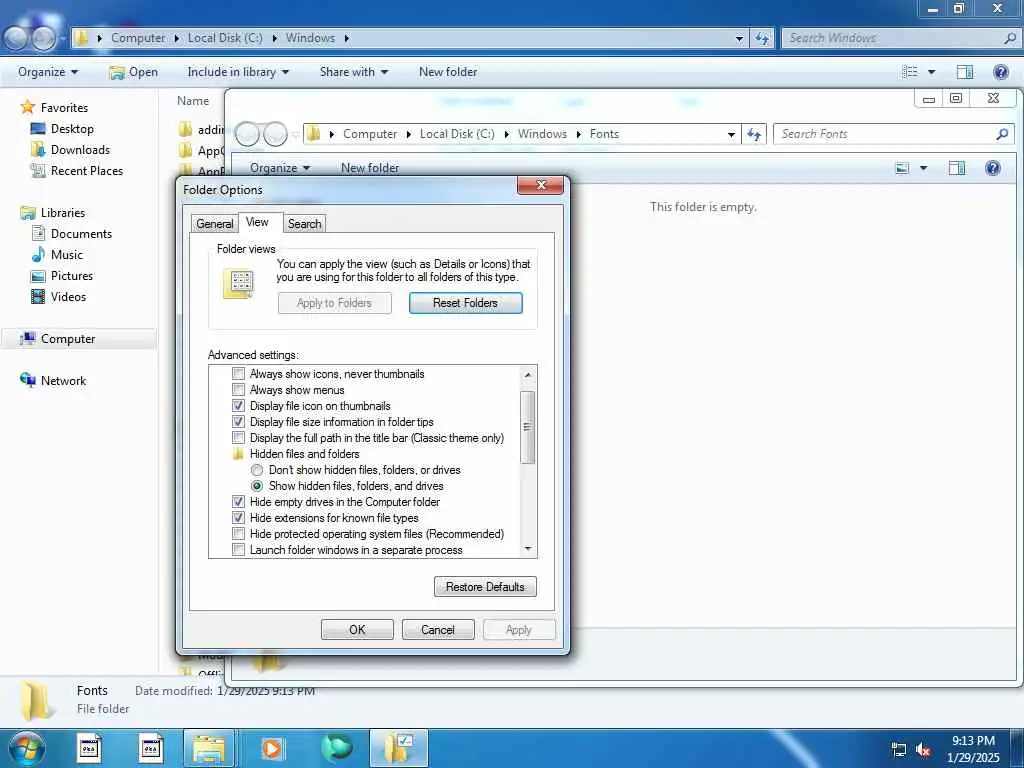Click Advanced settings scroll up arrow
This screenshot has width=1024, height=768.
[528, 375]
